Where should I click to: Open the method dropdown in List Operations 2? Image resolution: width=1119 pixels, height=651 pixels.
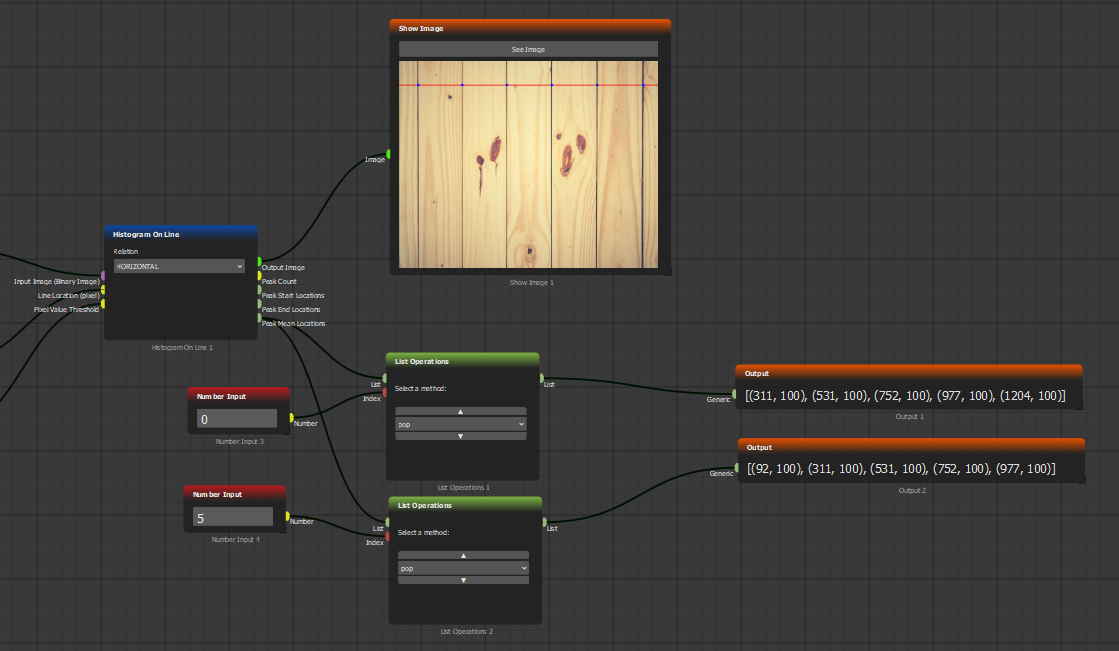(463, 568)
